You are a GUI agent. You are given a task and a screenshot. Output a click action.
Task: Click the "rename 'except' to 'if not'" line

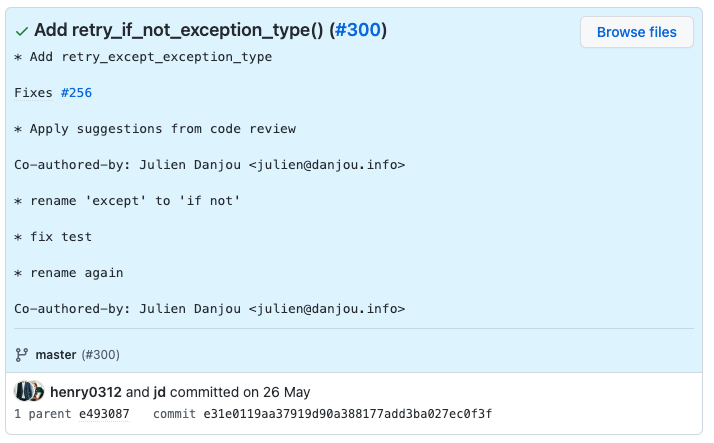tap(127, 201)
